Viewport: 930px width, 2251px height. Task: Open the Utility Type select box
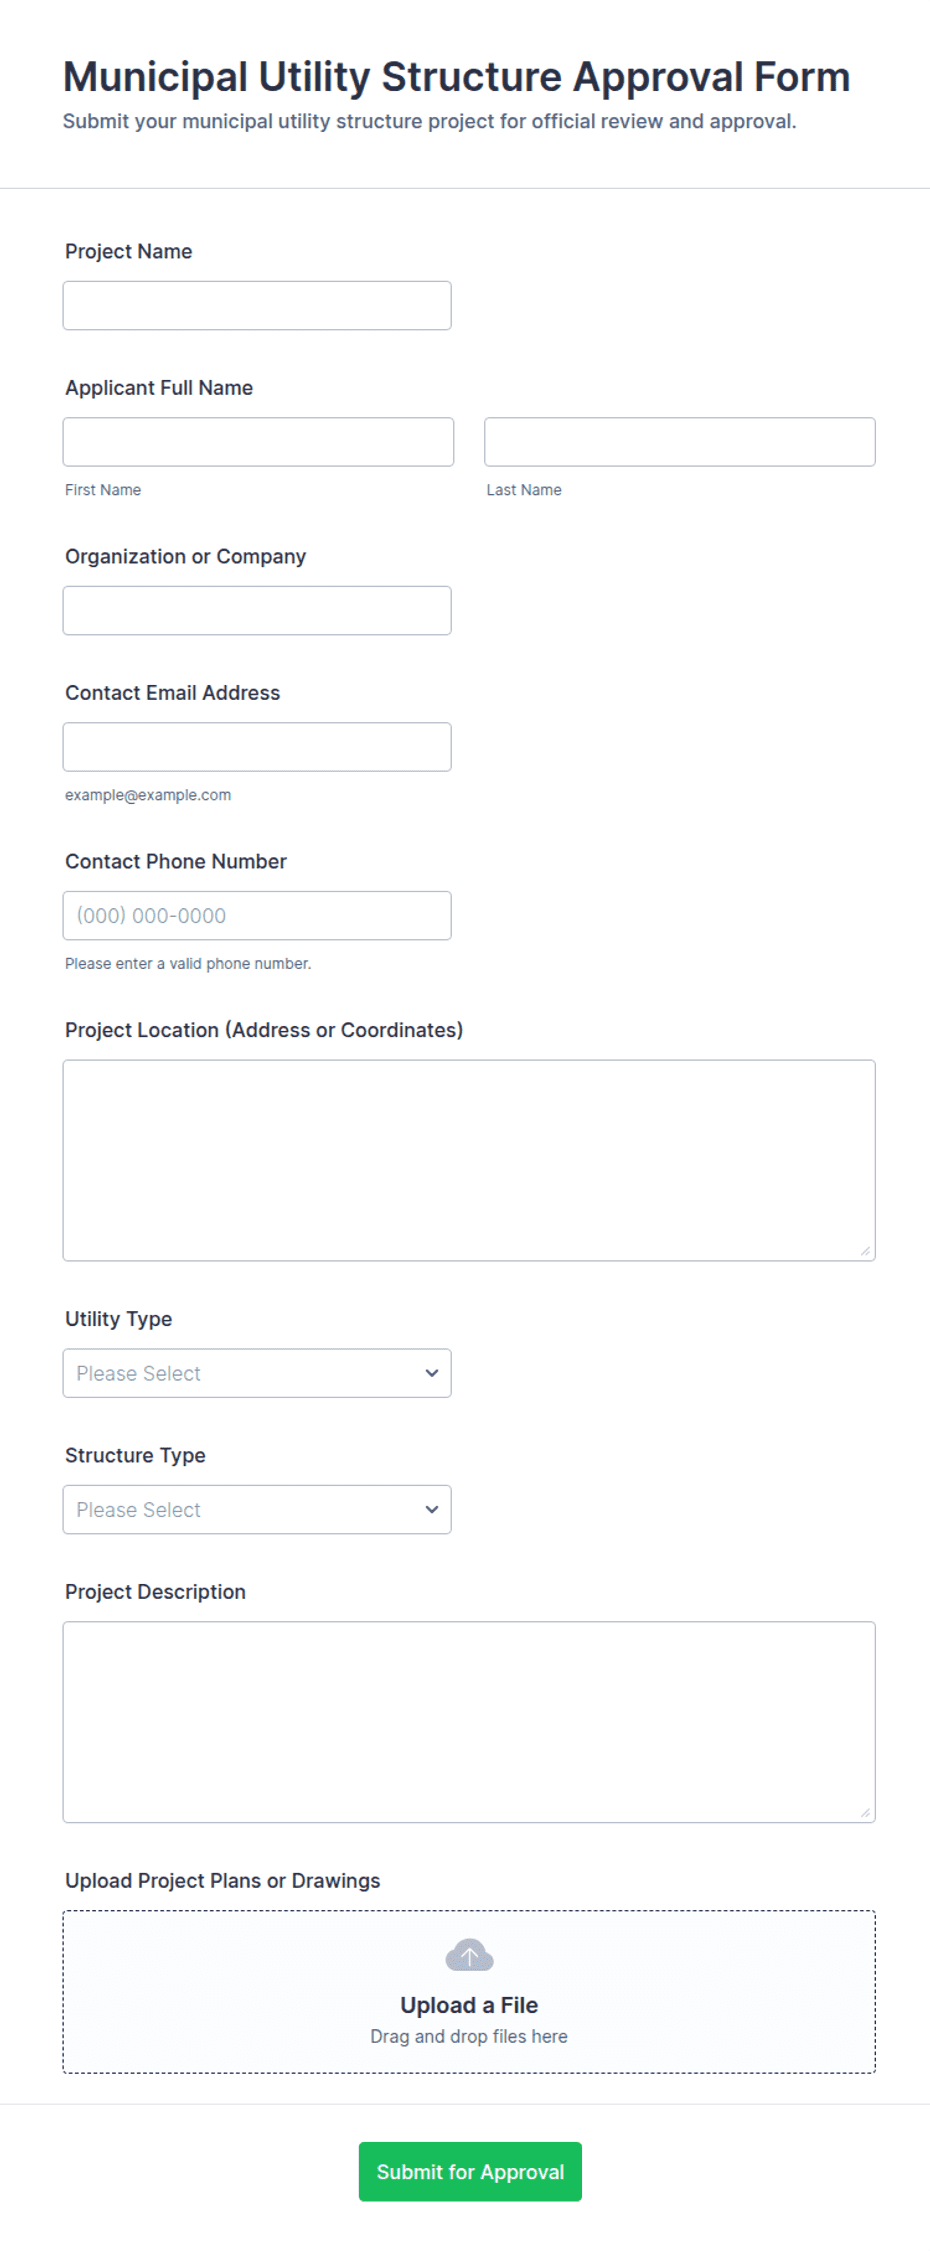(x=257, y=1373)
